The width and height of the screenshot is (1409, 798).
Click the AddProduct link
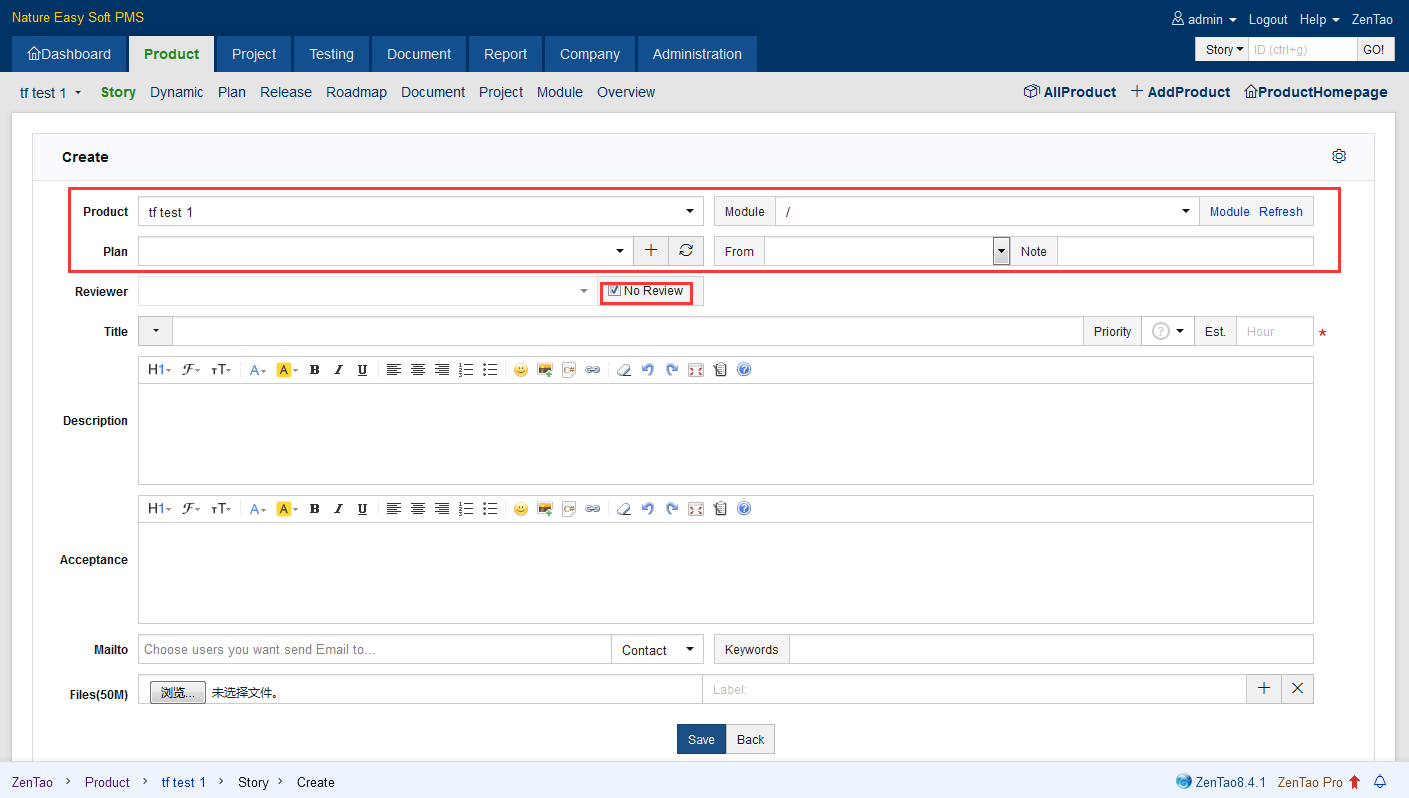[1180, 92]
